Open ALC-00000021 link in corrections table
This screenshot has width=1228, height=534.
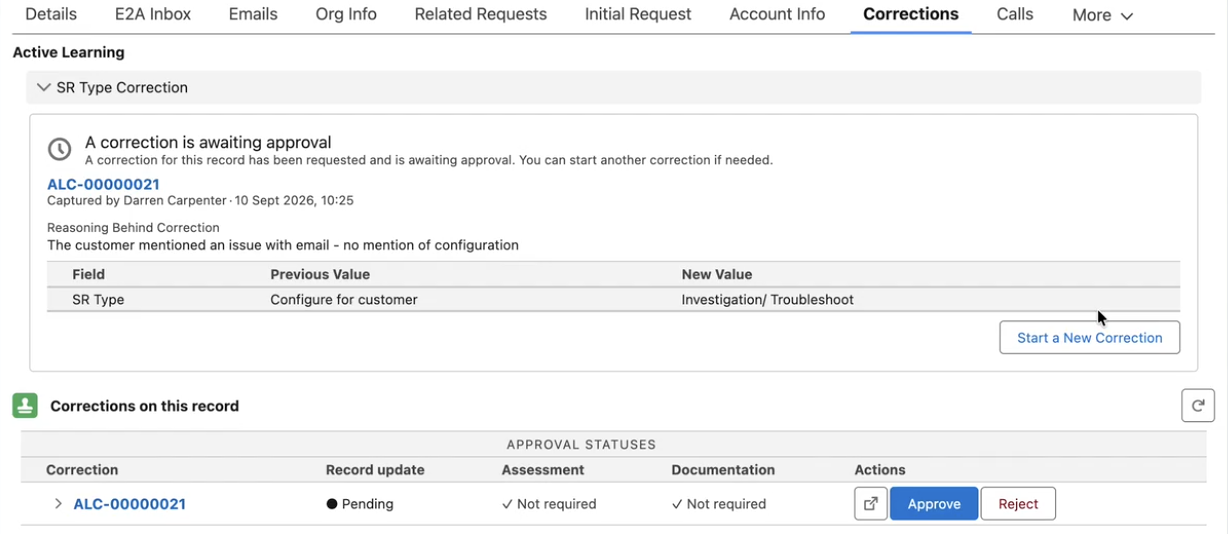[130, 504]
